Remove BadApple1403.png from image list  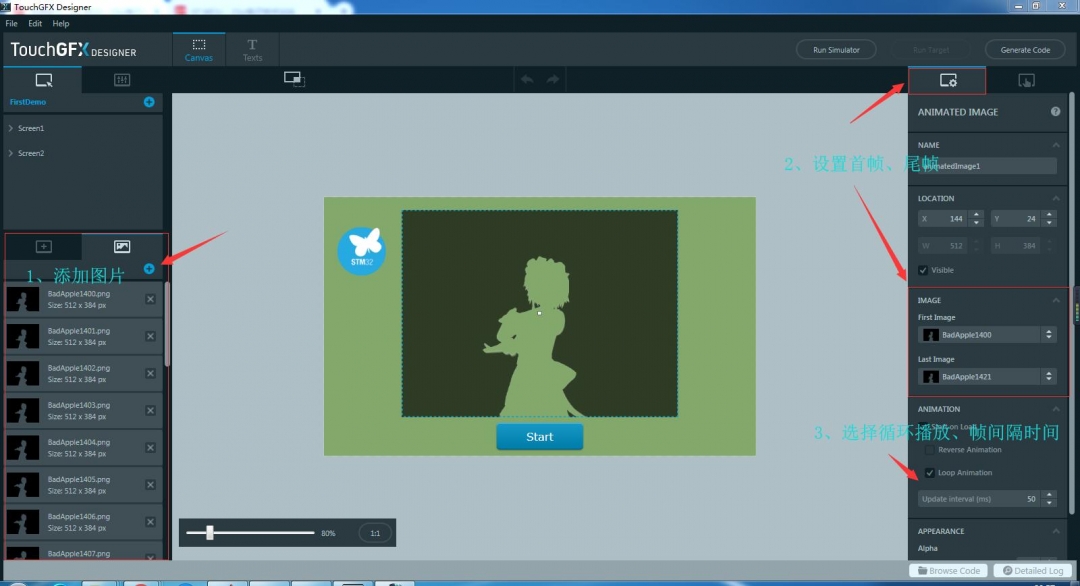(x=150, y=410)
